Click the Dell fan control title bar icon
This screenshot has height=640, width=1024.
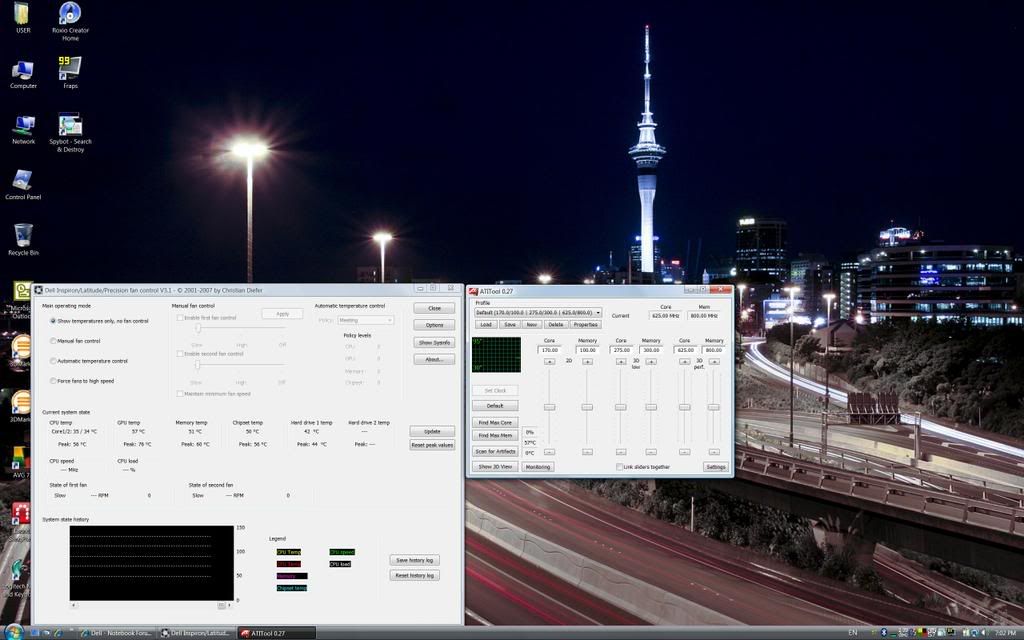tap(39, 290)
